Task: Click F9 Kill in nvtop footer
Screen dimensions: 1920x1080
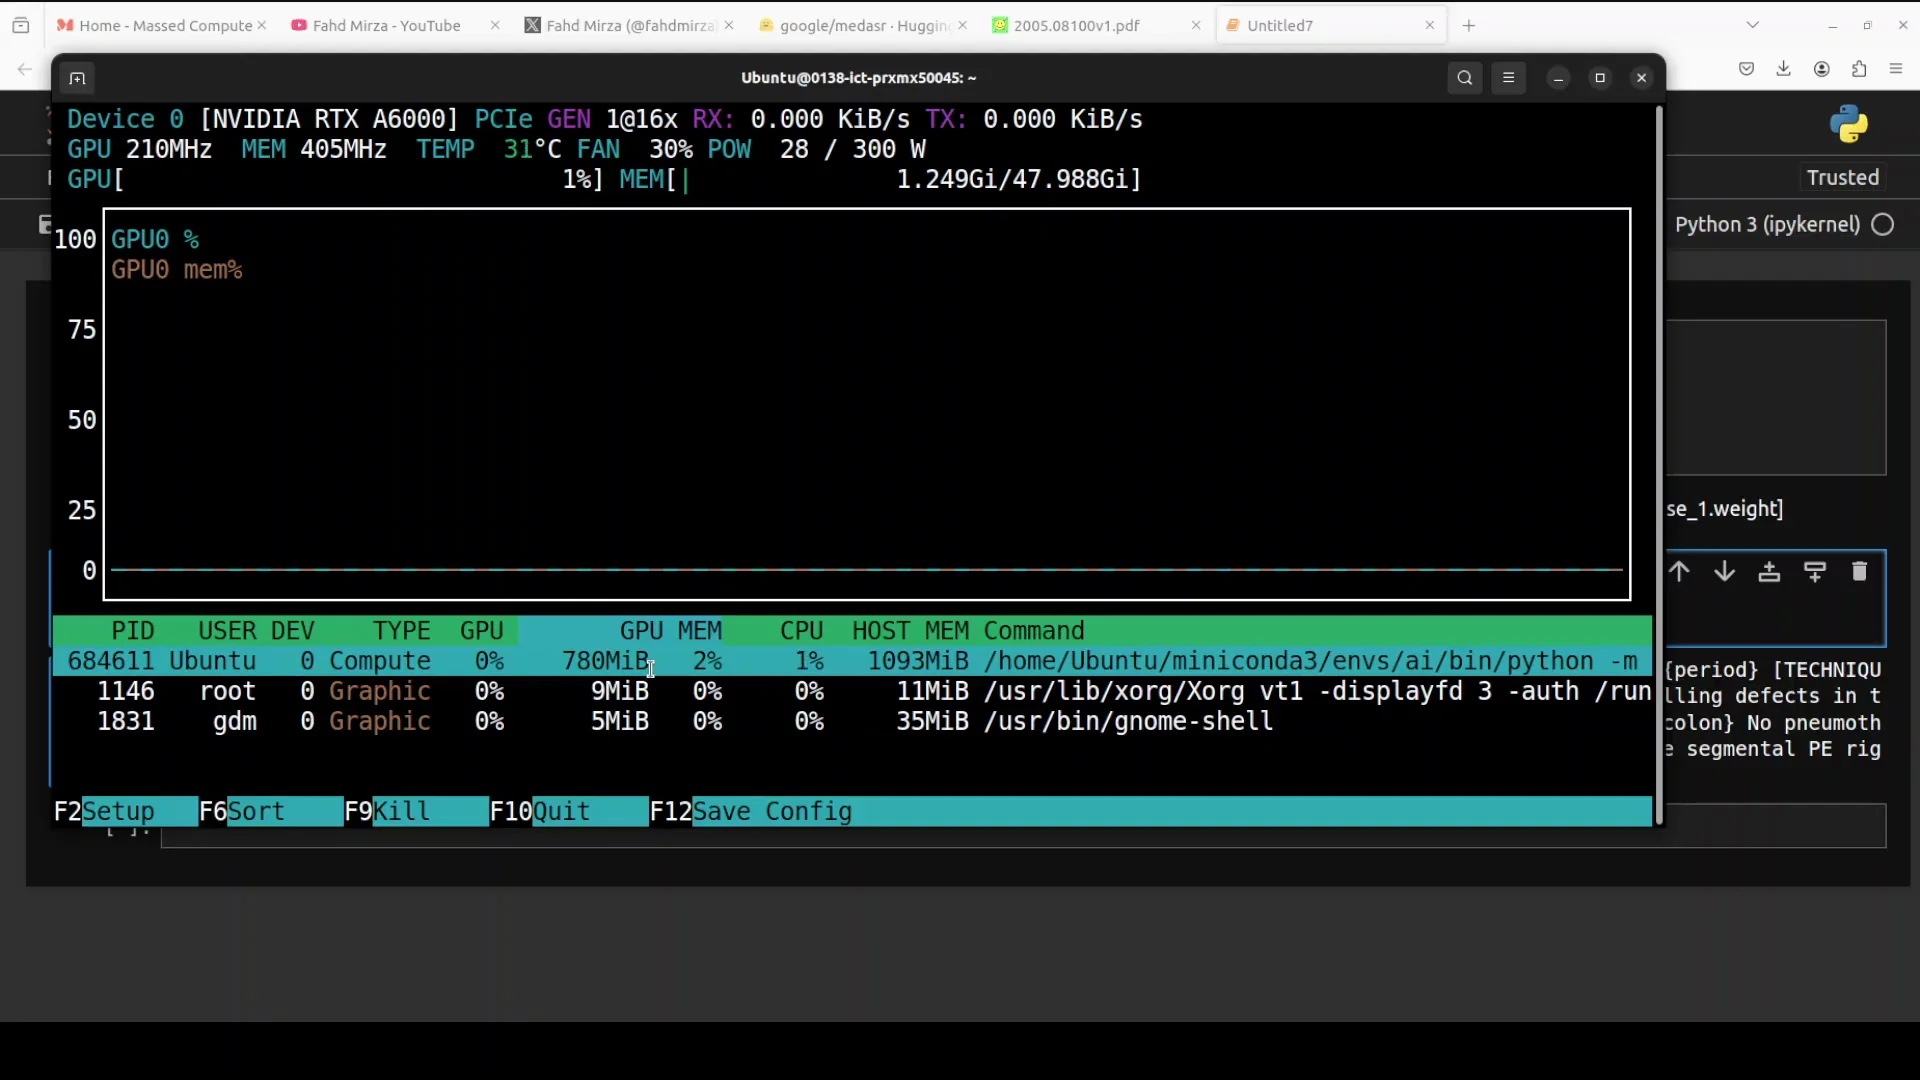Action: 400,811
